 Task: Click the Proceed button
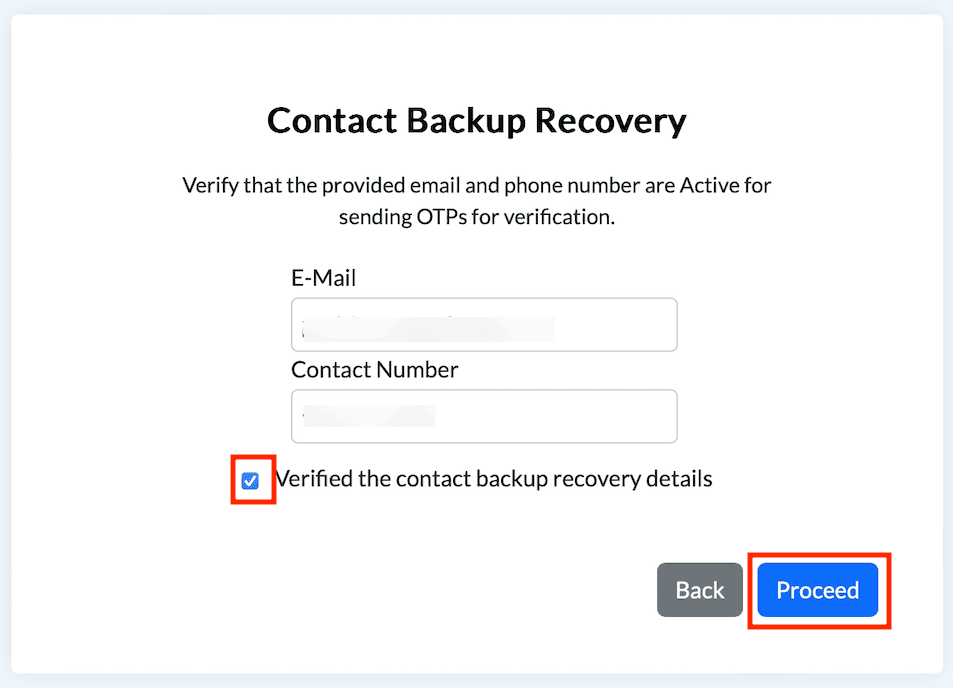817,590
